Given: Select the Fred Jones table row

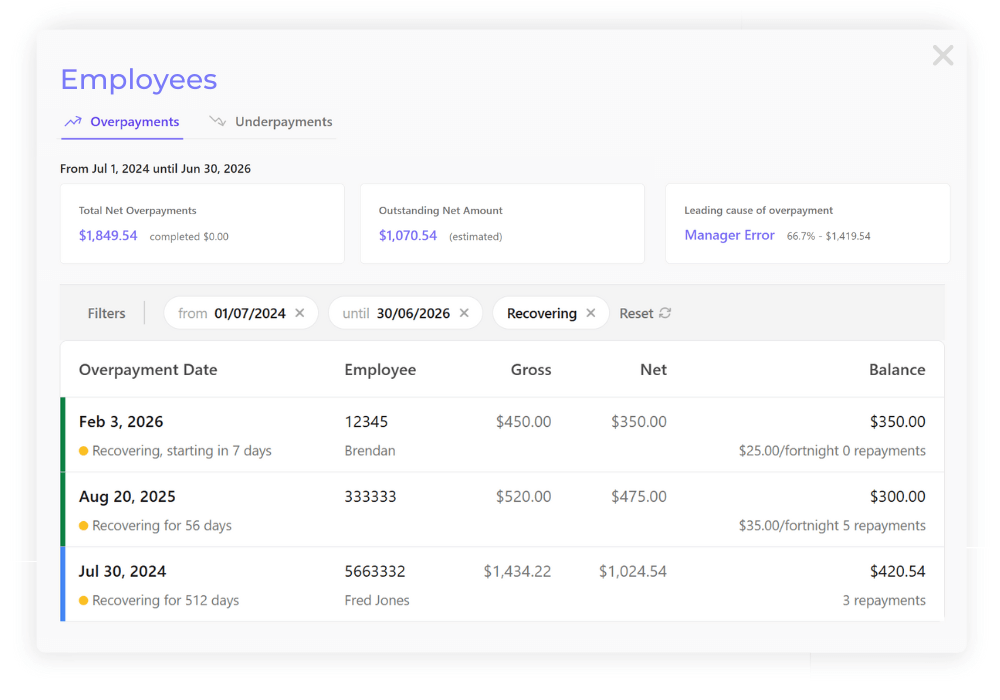Looking at the screenshot, I should pos(500,585).
